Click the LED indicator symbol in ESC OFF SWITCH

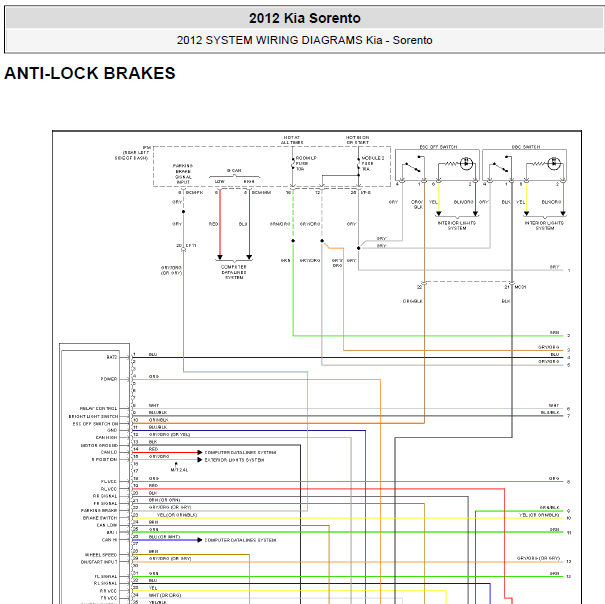466,163
